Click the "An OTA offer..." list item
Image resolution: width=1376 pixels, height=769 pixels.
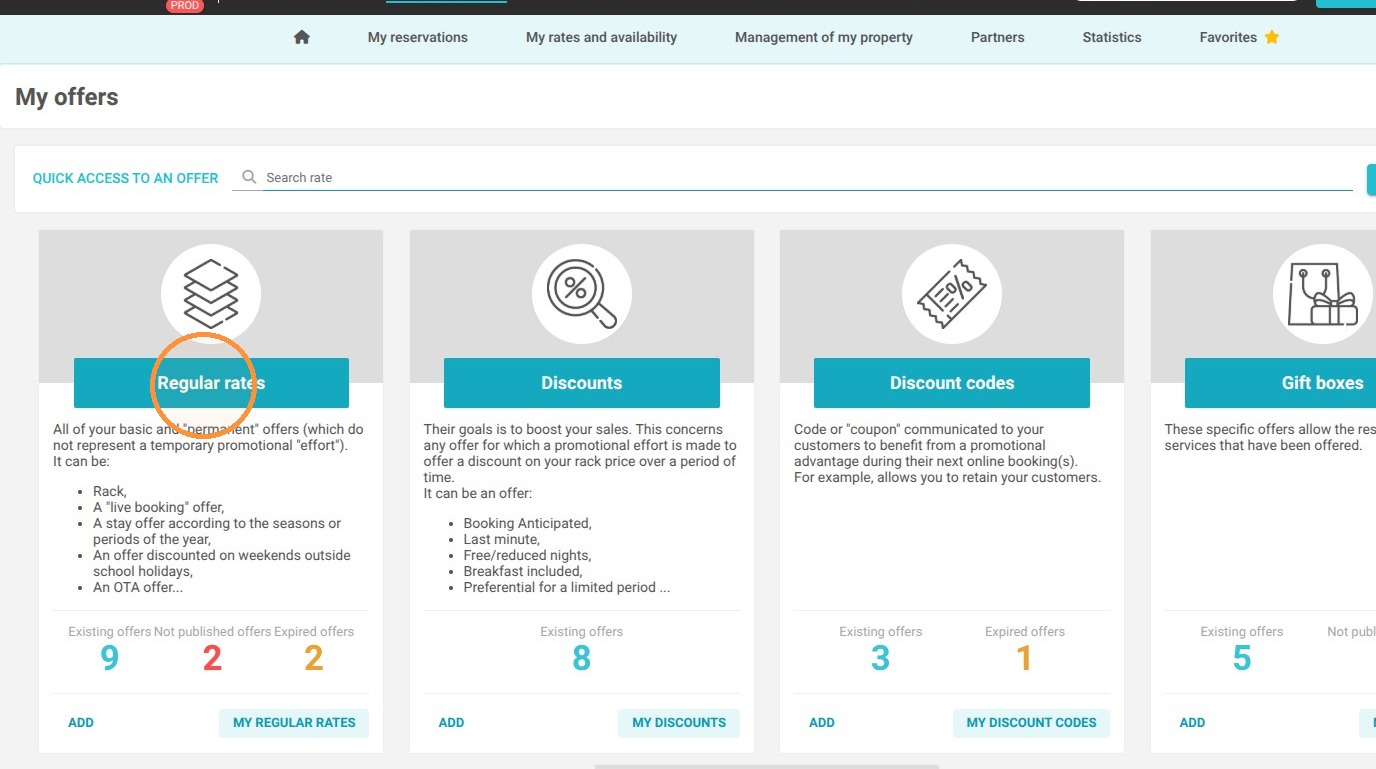(x=138, y=587)
